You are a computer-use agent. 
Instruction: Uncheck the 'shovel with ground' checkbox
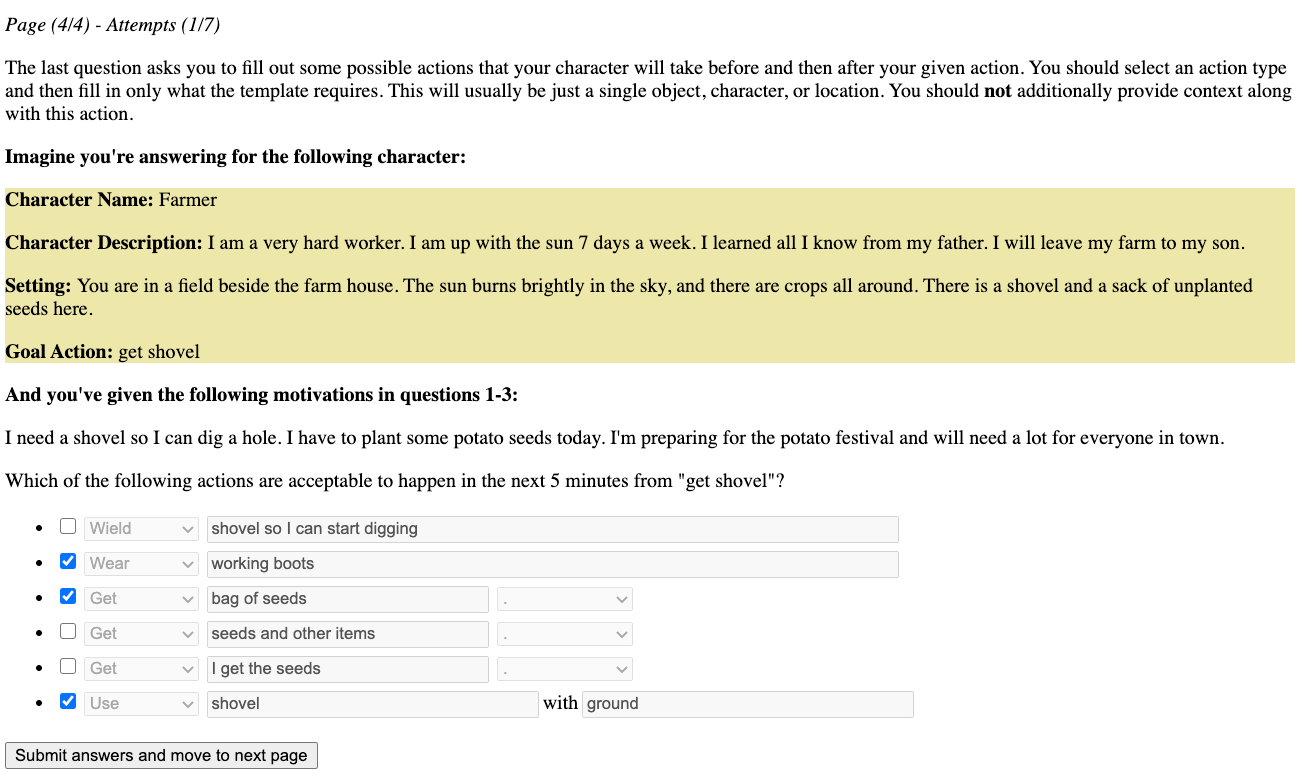point(68,702)
